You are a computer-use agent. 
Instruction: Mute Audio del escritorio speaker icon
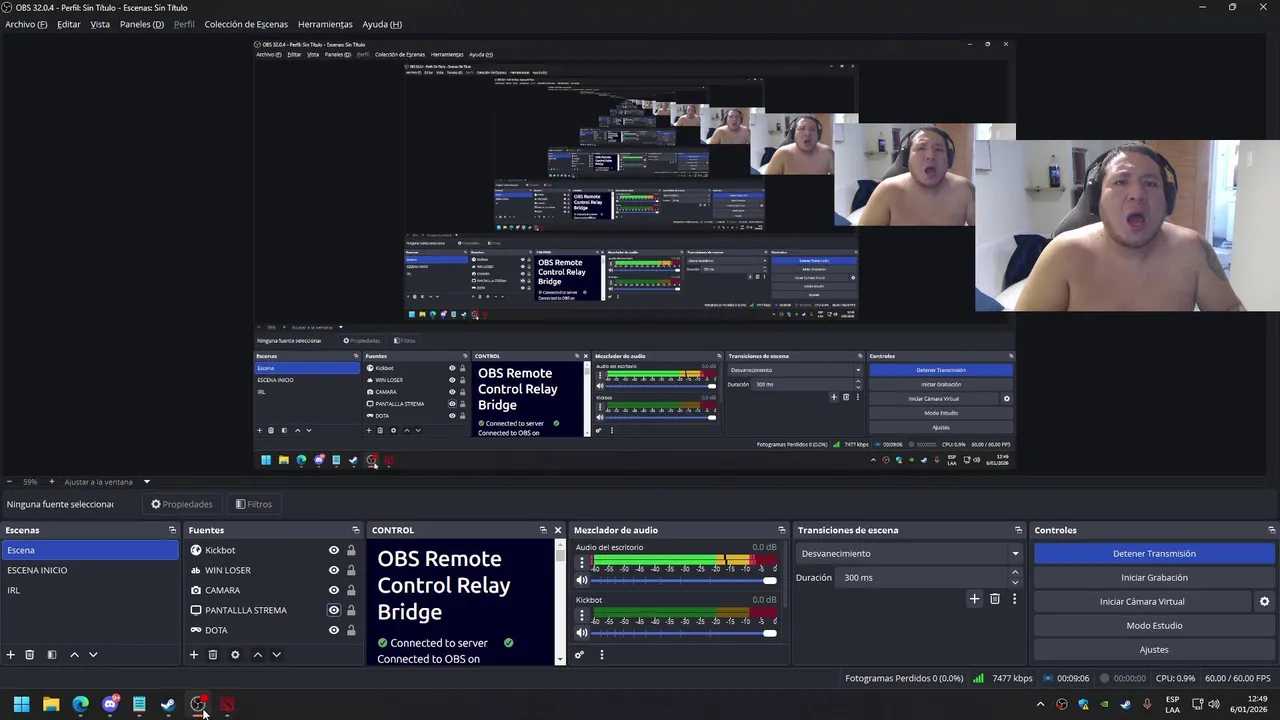(x=582, y=580)
